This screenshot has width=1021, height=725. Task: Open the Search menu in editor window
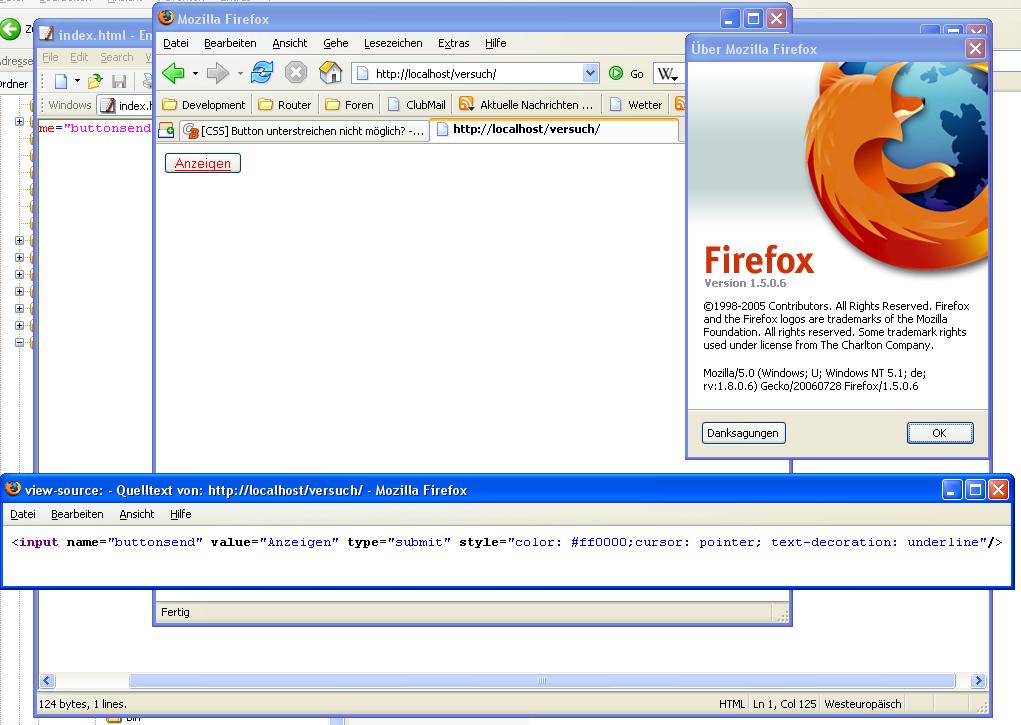[x=117, y=57]
